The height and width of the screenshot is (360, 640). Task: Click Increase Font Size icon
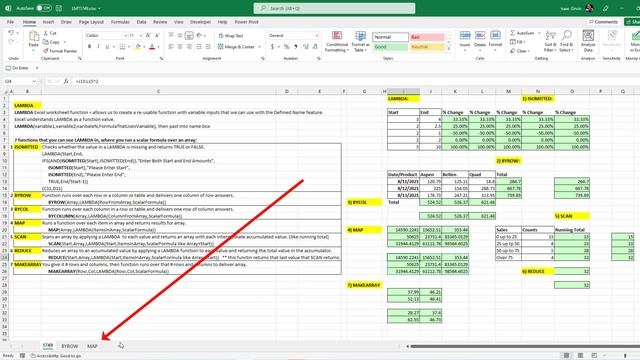click(x=148, y=36)
